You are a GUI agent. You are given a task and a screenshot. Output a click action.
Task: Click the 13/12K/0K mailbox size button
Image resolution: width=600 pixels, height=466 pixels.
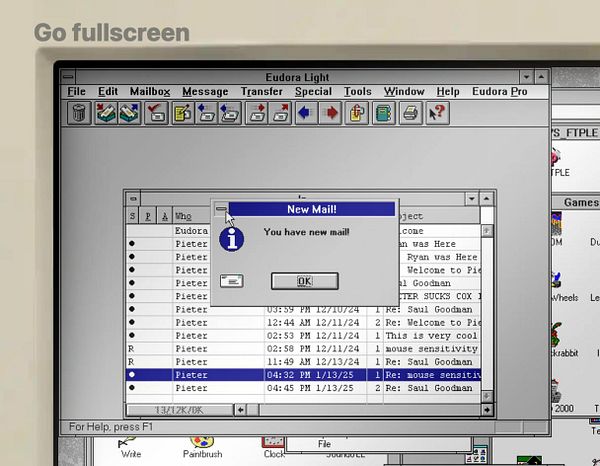179,410
